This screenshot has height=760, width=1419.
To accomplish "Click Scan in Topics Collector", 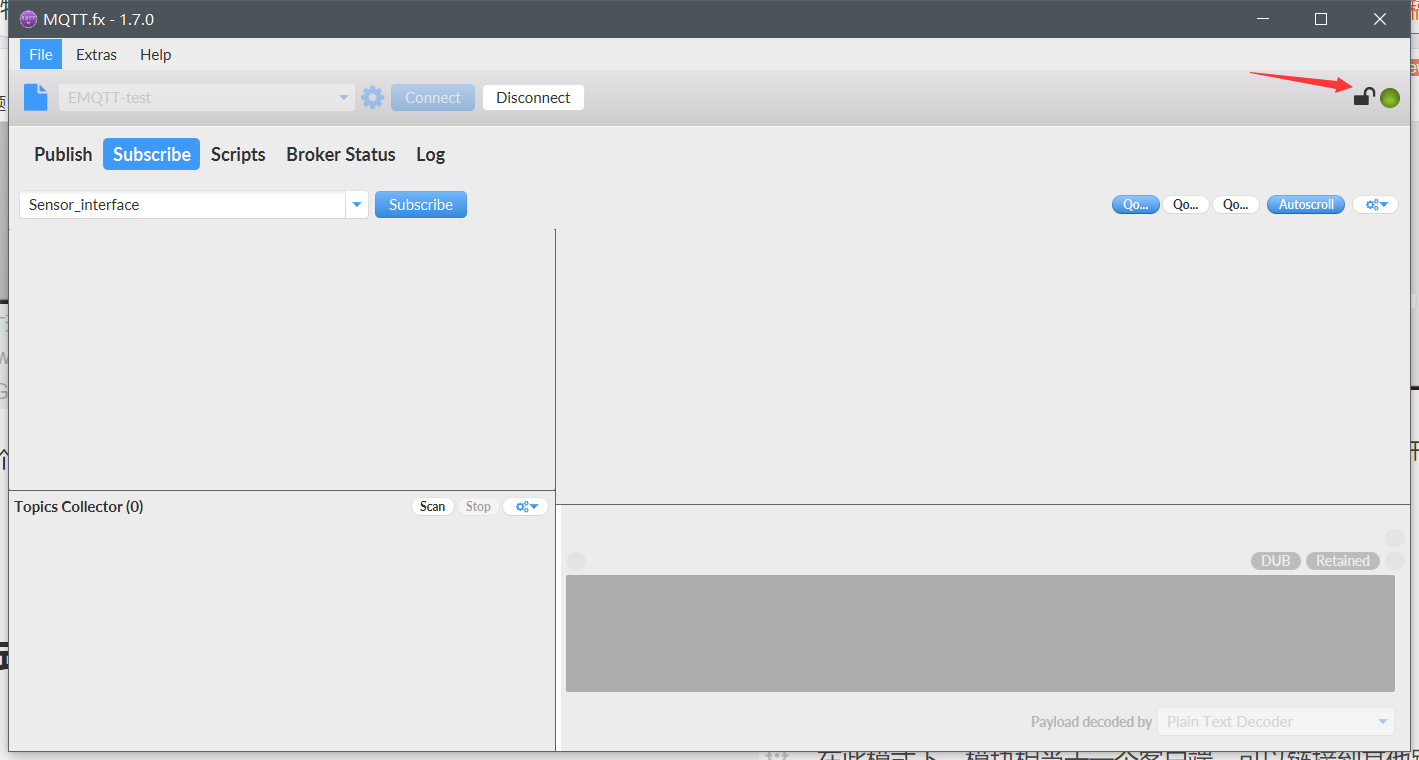I will (433, 507).
